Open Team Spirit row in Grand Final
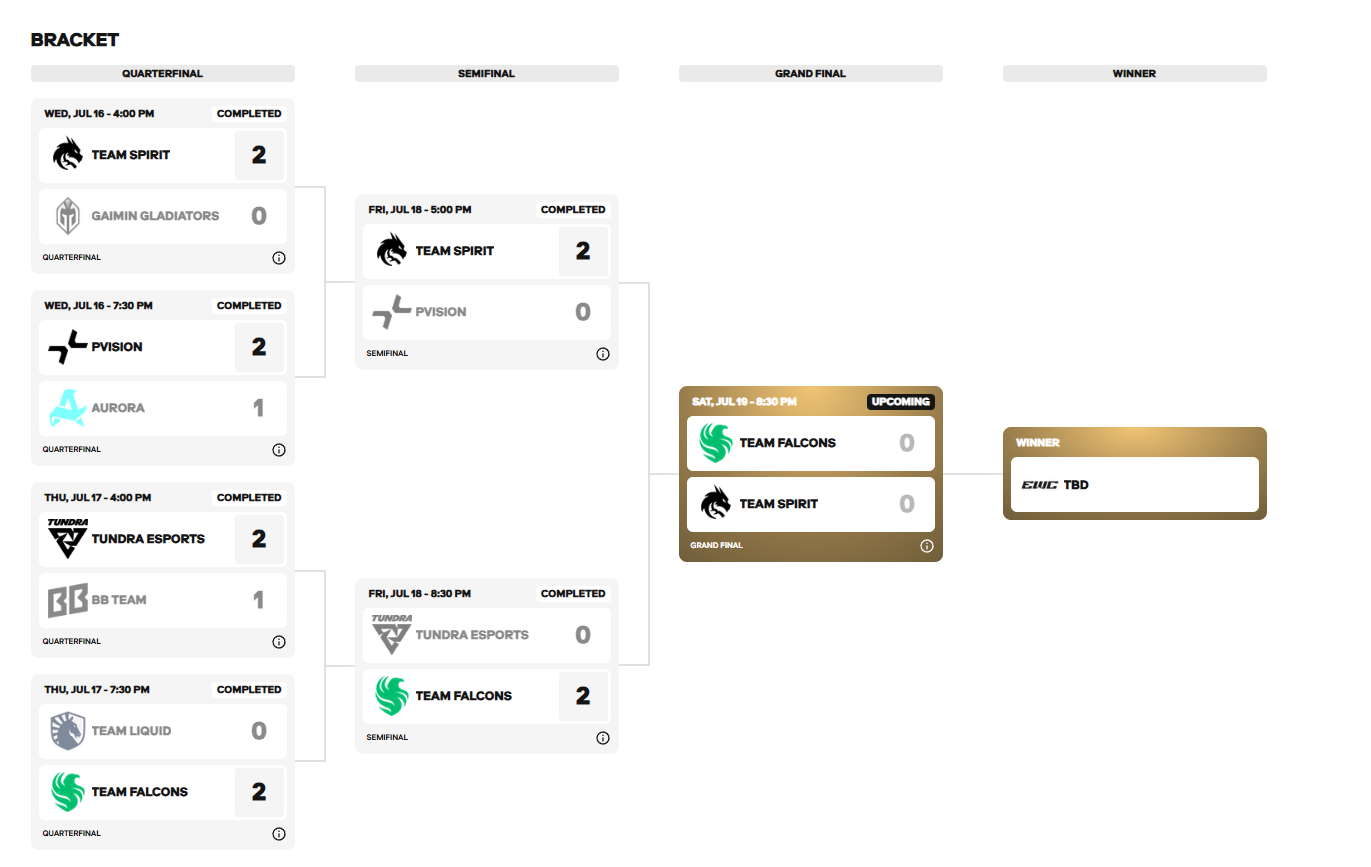The image size is (1371, 867). 811,504
